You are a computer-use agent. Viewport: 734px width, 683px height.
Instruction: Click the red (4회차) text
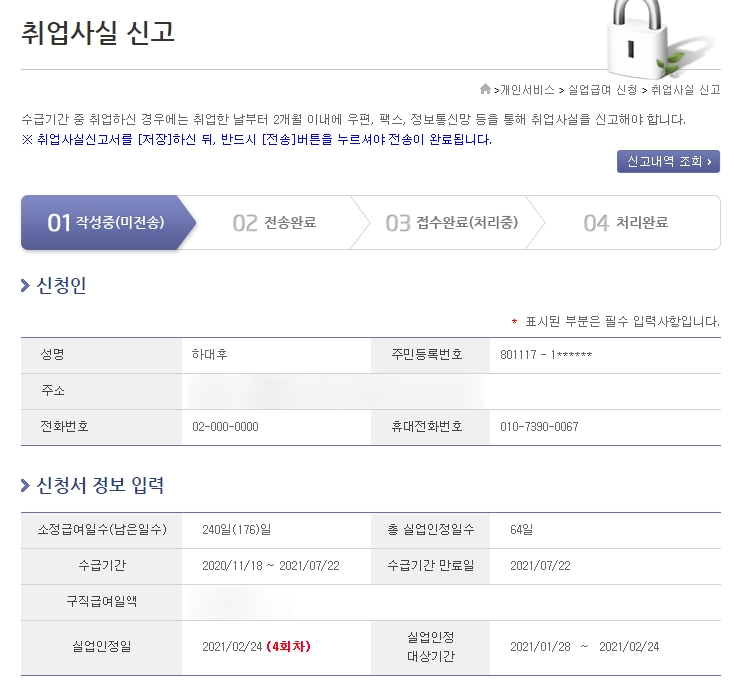click(288, 646)
